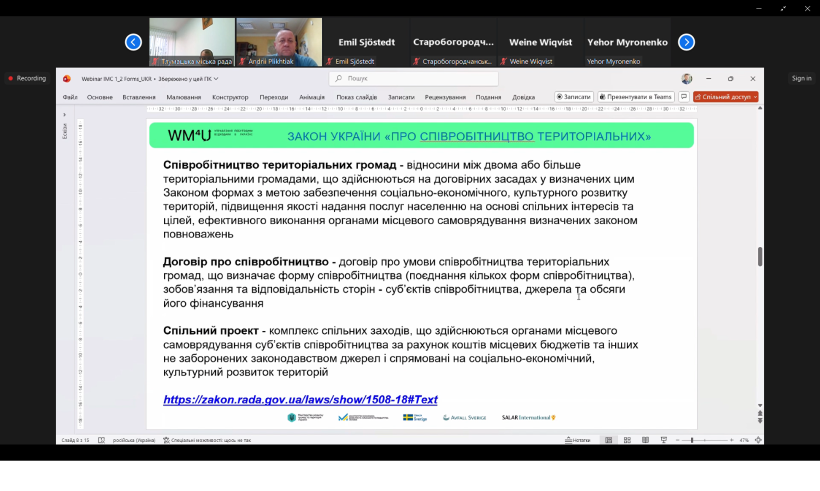Open the zakon.rada.gov.ua law link
The height and width of the screenshot is (491, 820).
tap(300, 399)
